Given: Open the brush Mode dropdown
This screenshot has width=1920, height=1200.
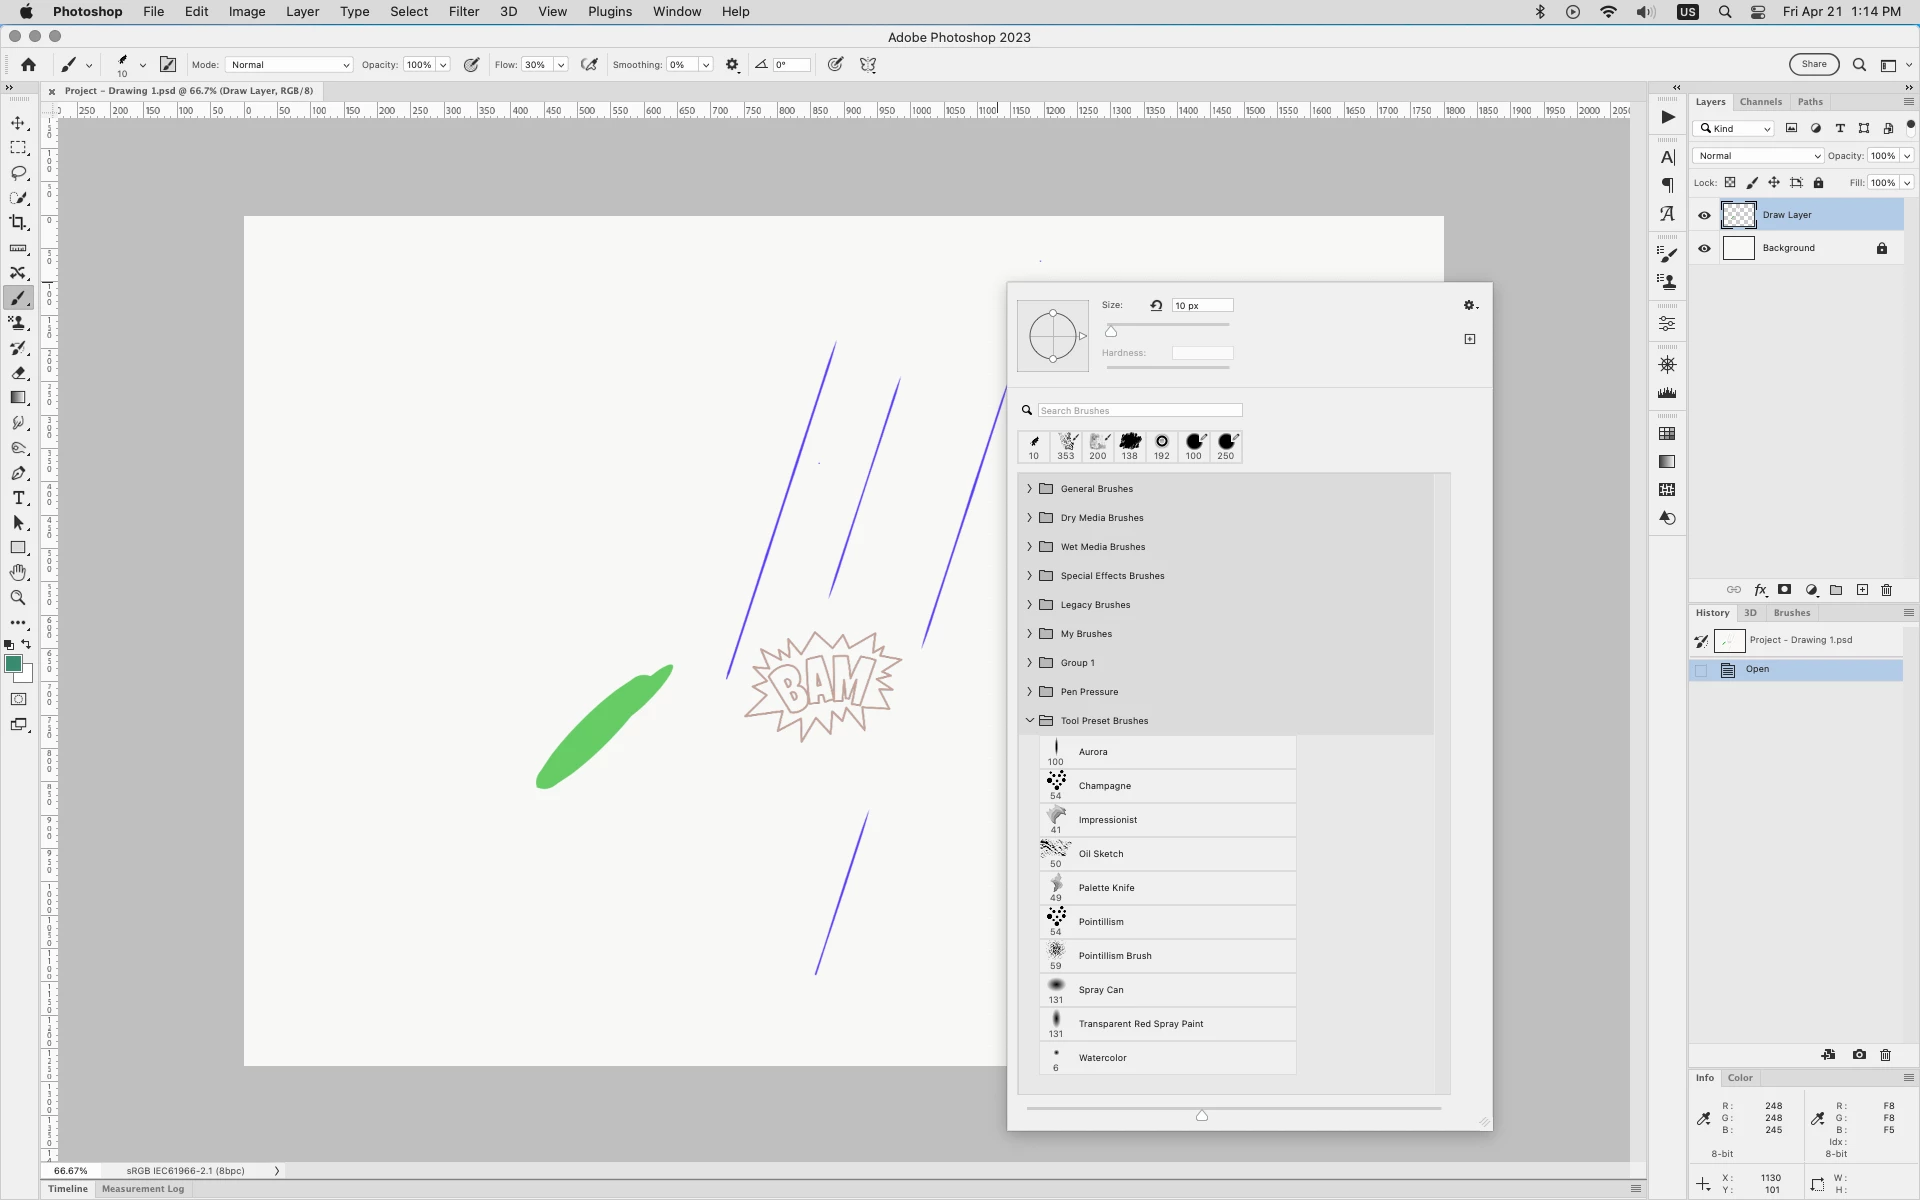Looking at the screenshot, I should pyautogui.click(x=289, y=65).
